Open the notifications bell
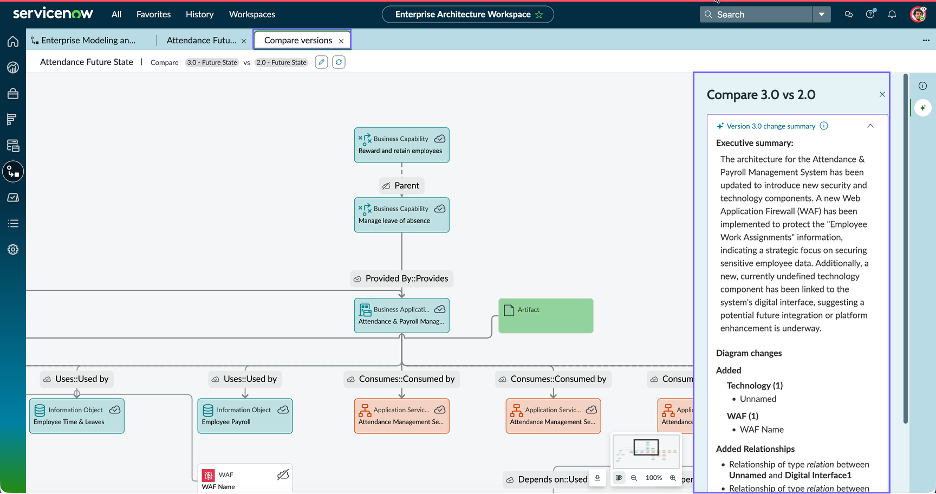Viewport: 936px width, 494px height. [892, 14]
